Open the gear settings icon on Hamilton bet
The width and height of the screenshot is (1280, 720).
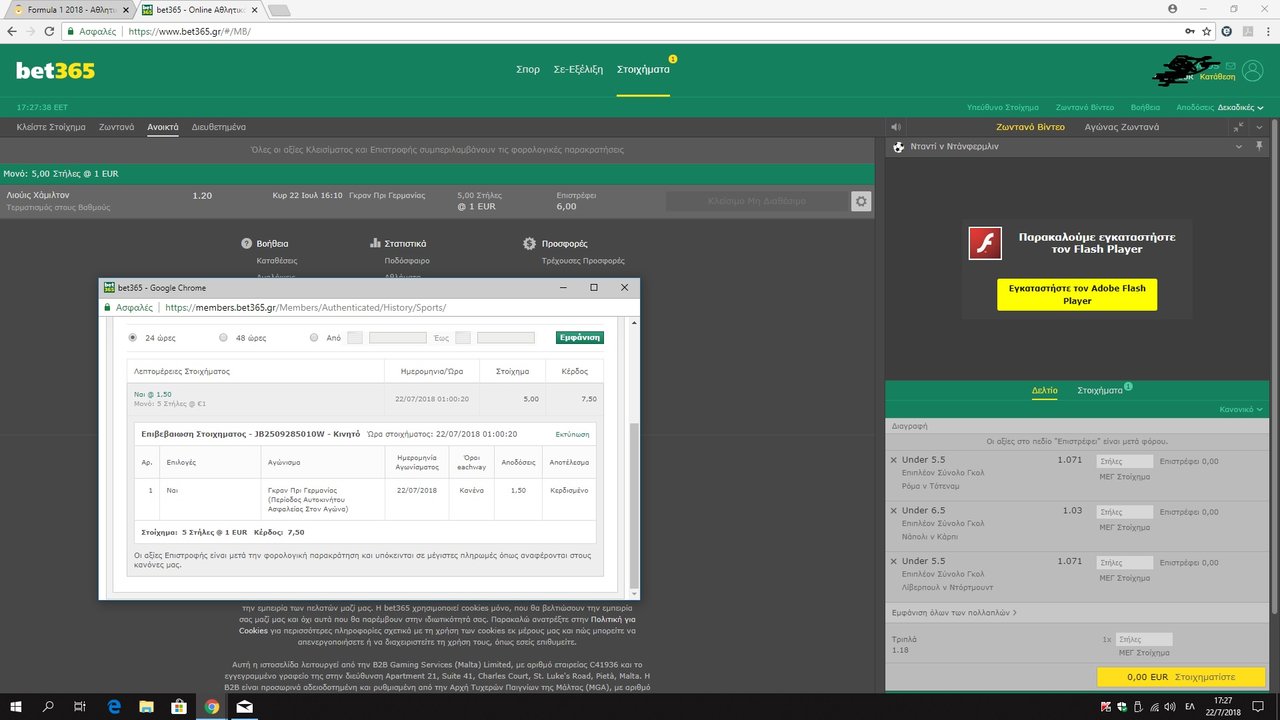(861, 201)
